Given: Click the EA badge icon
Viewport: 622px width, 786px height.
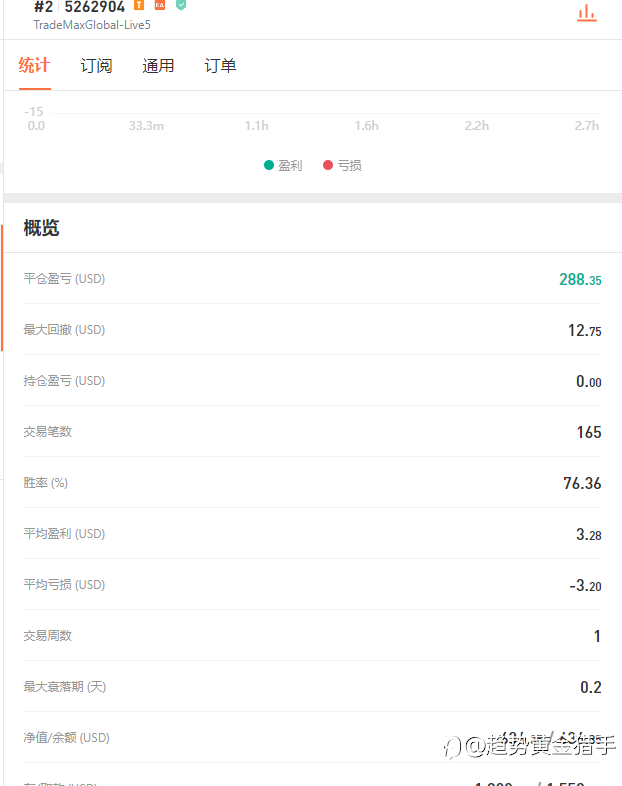Looking at the screenshot, I should (x=160, y=5).
